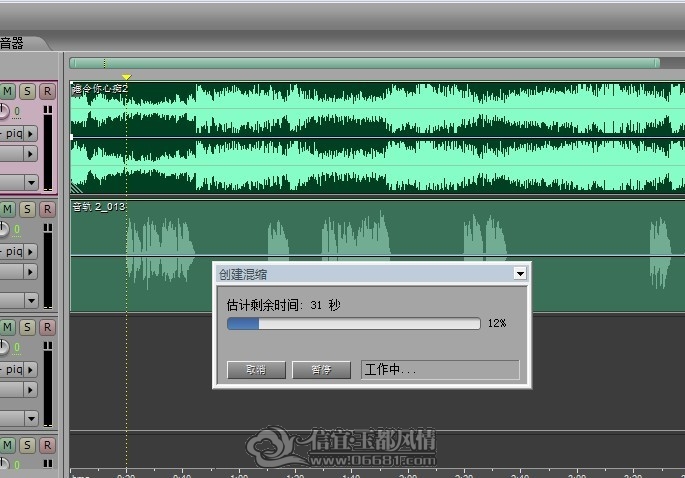Solo track 1 with the 谁令你心痴2 clip

coord(28,91)
